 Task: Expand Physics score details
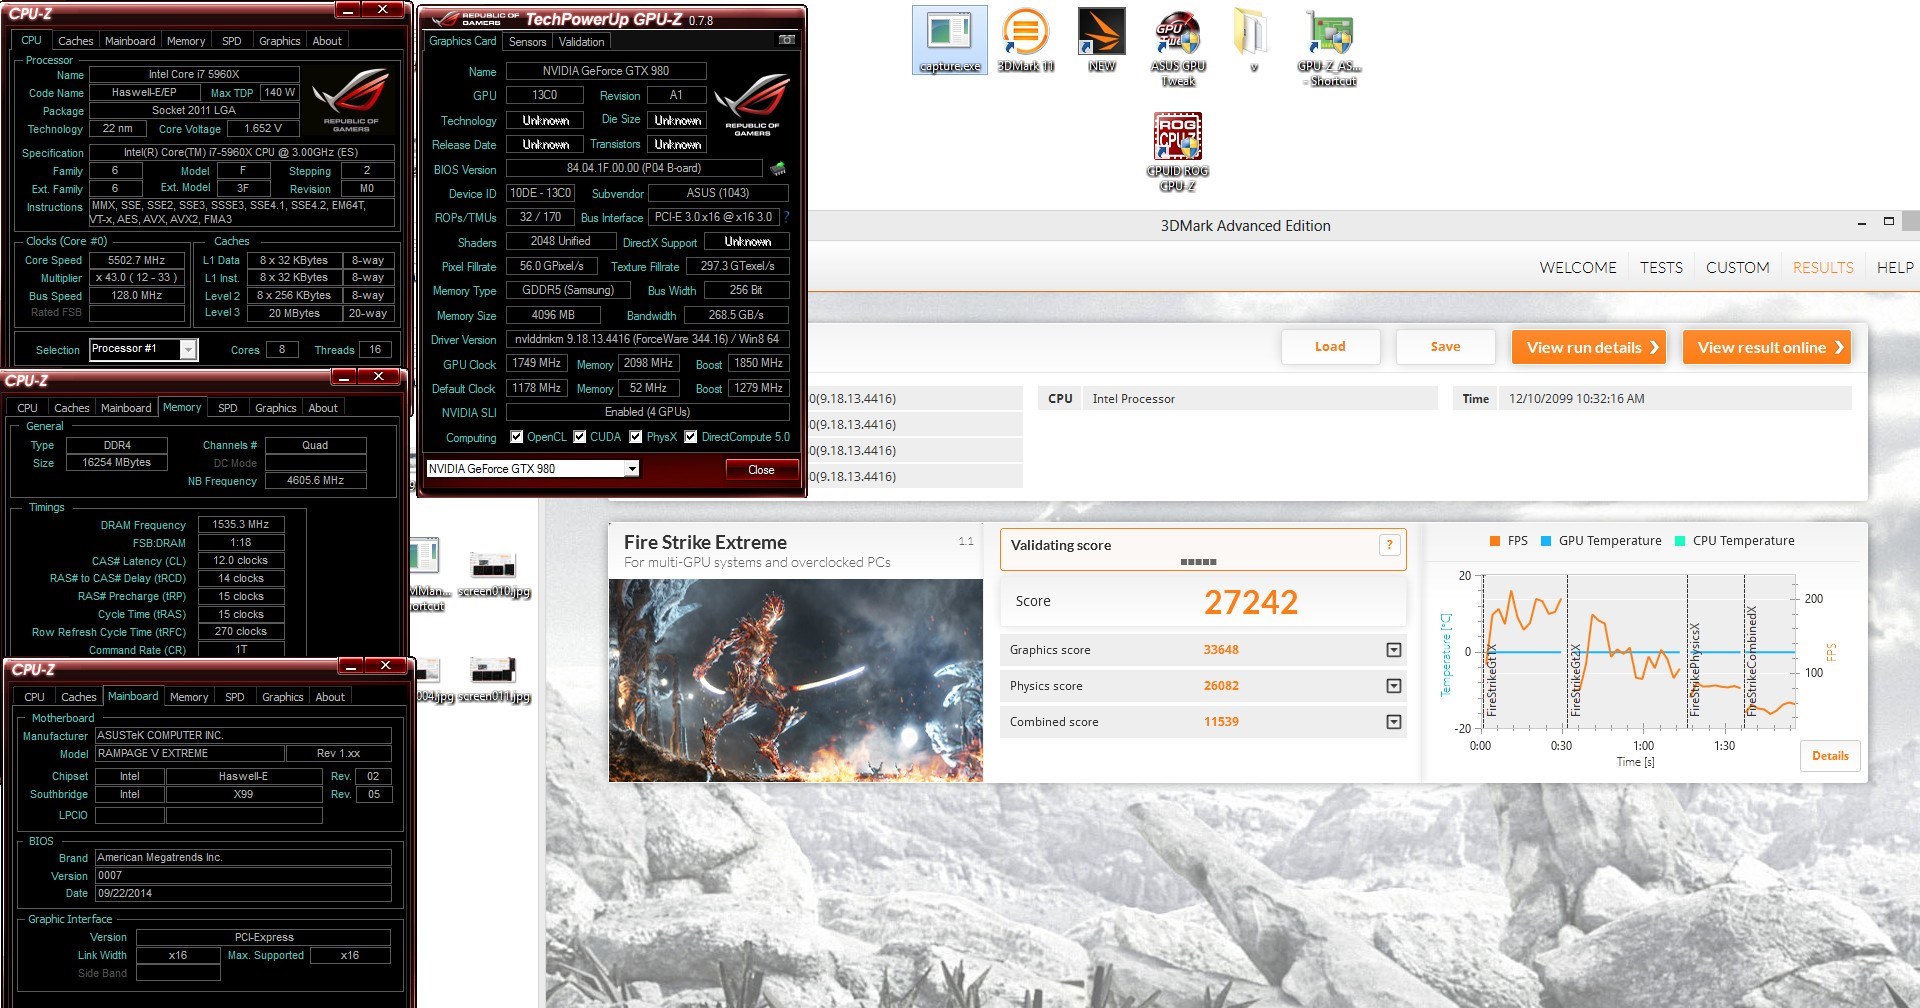1394,686
